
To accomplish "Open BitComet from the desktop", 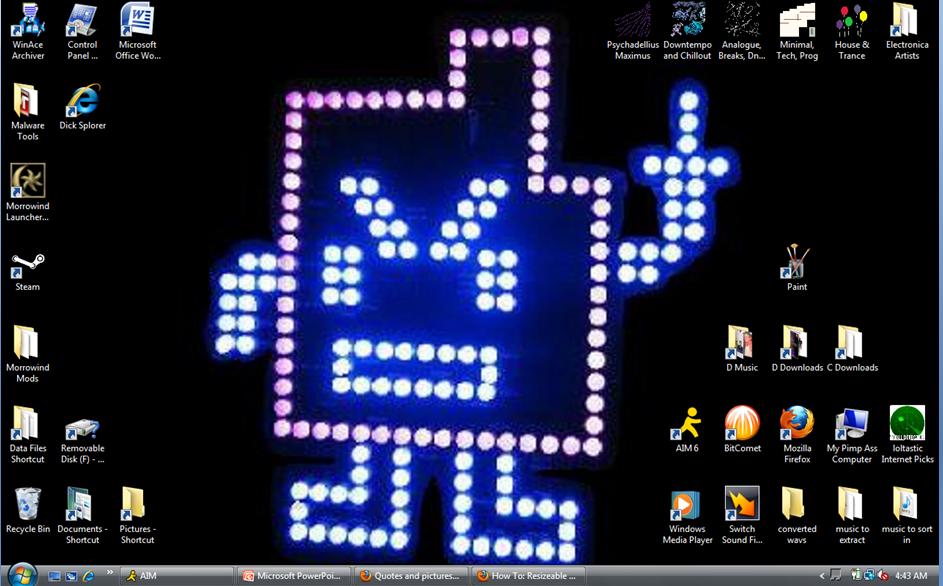I will (x=742, y=424).
